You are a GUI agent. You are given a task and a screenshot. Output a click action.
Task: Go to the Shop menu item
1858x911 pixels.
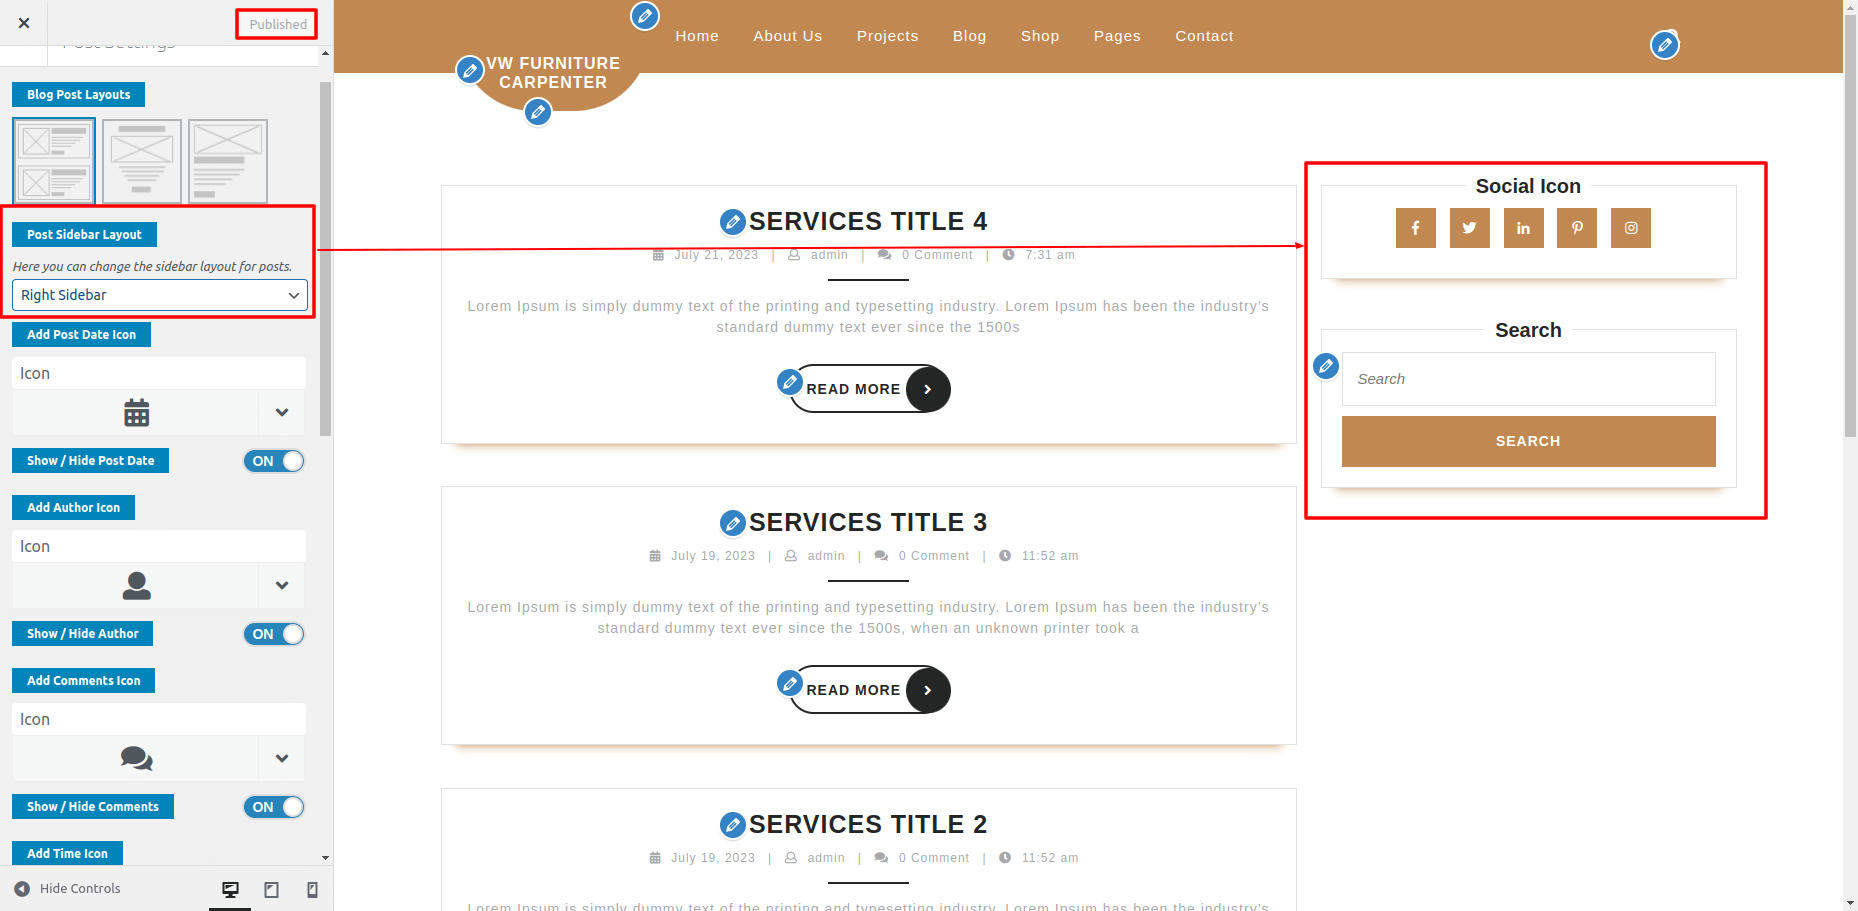click(1039, 36)
